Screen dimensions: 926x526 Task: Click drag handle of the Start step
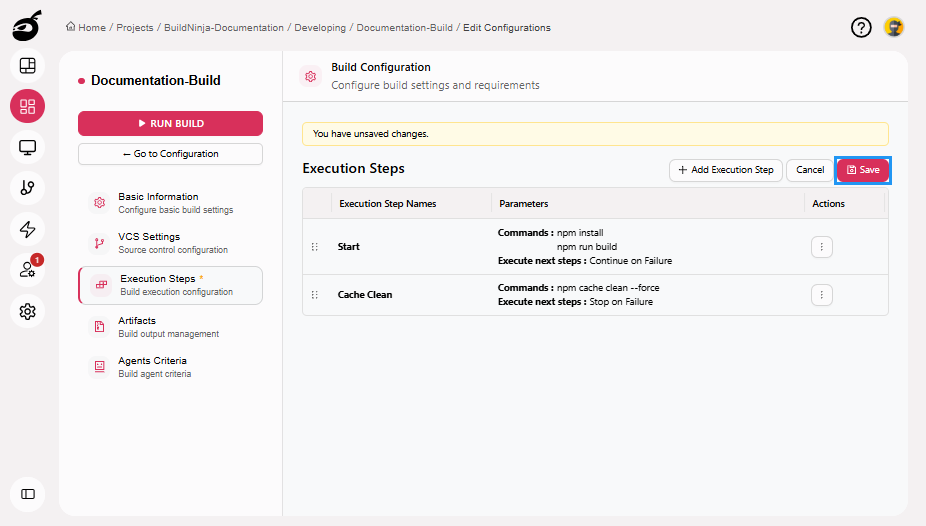point(314,247)
